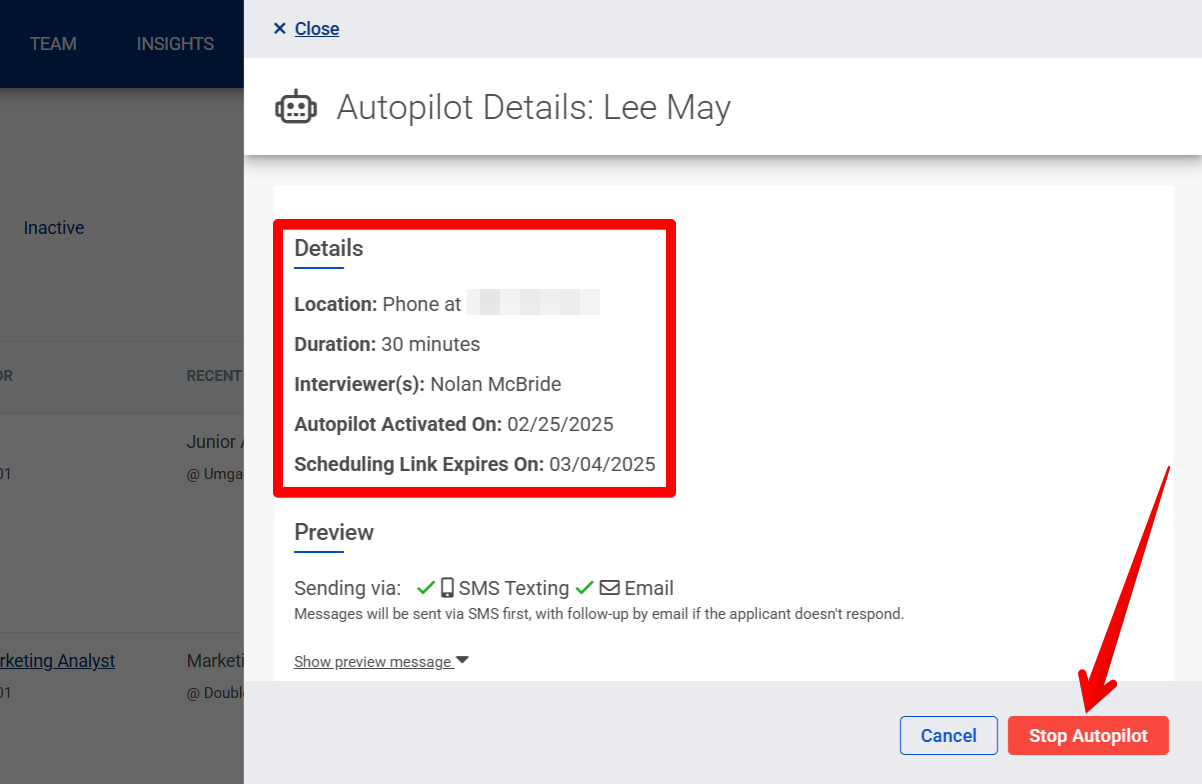Expand the Show preview message section
Screen dimensions: 1202x784
click(x=373, y=660)
